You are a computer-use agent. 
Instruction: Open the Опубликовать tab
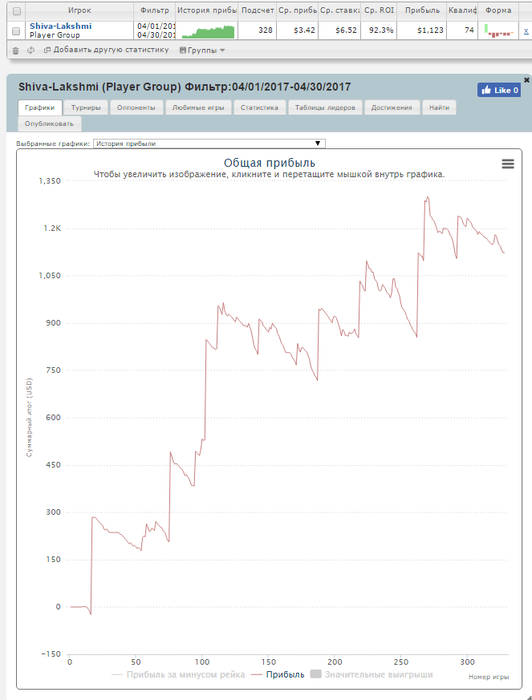pos(49,124)
